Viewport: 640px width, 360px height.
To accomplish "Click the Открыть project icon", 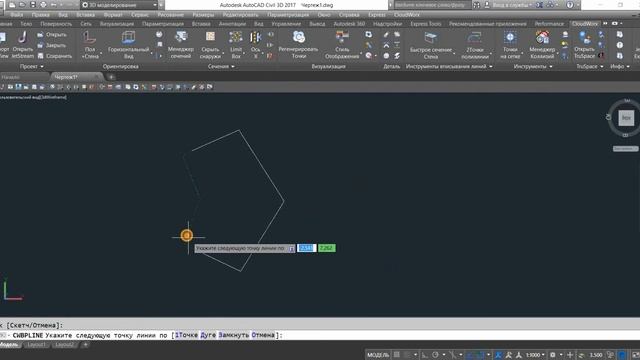I will click(40, 35).
